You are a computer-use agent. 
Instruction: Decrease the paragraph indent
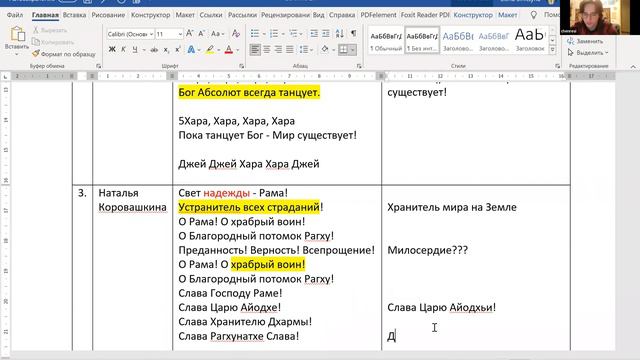coord(313,33)
